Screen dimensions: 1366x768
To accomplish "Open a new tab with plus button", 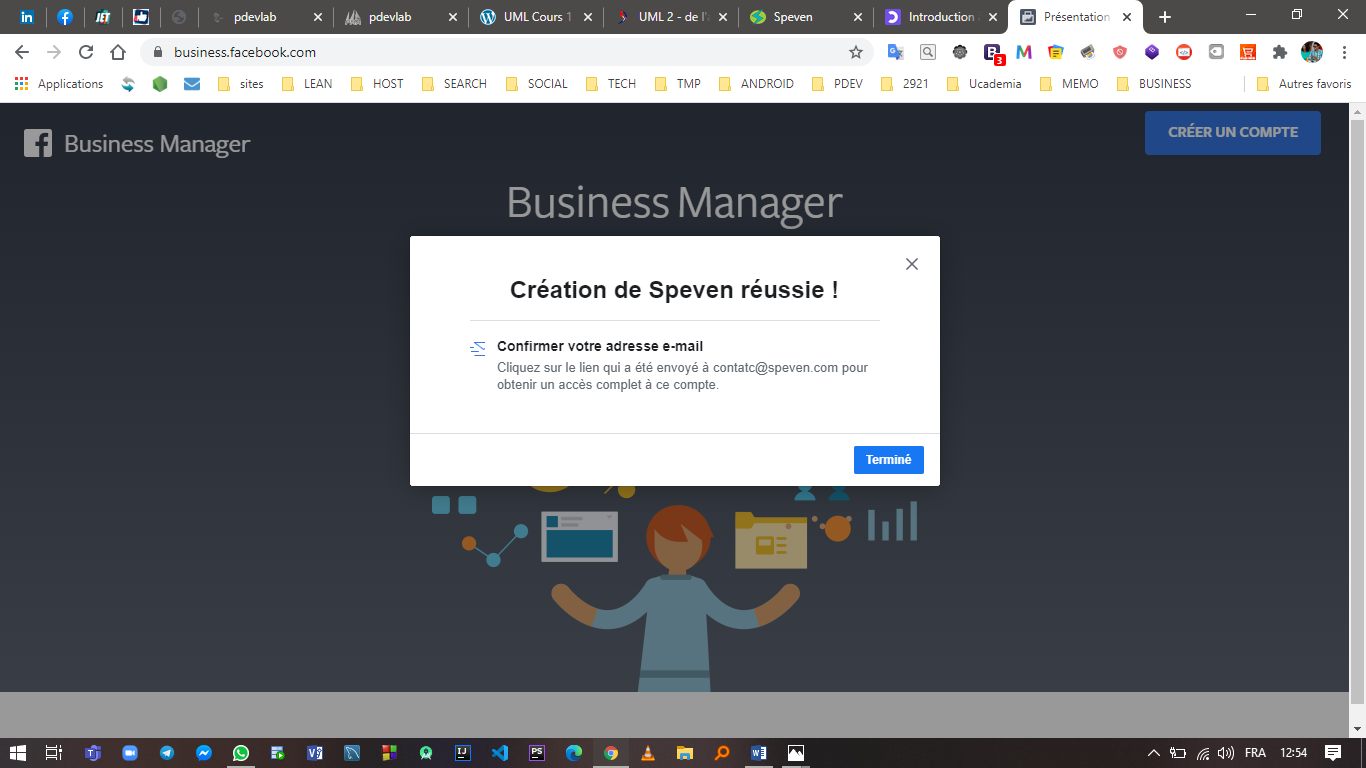I will click(x=1164, y=17).
